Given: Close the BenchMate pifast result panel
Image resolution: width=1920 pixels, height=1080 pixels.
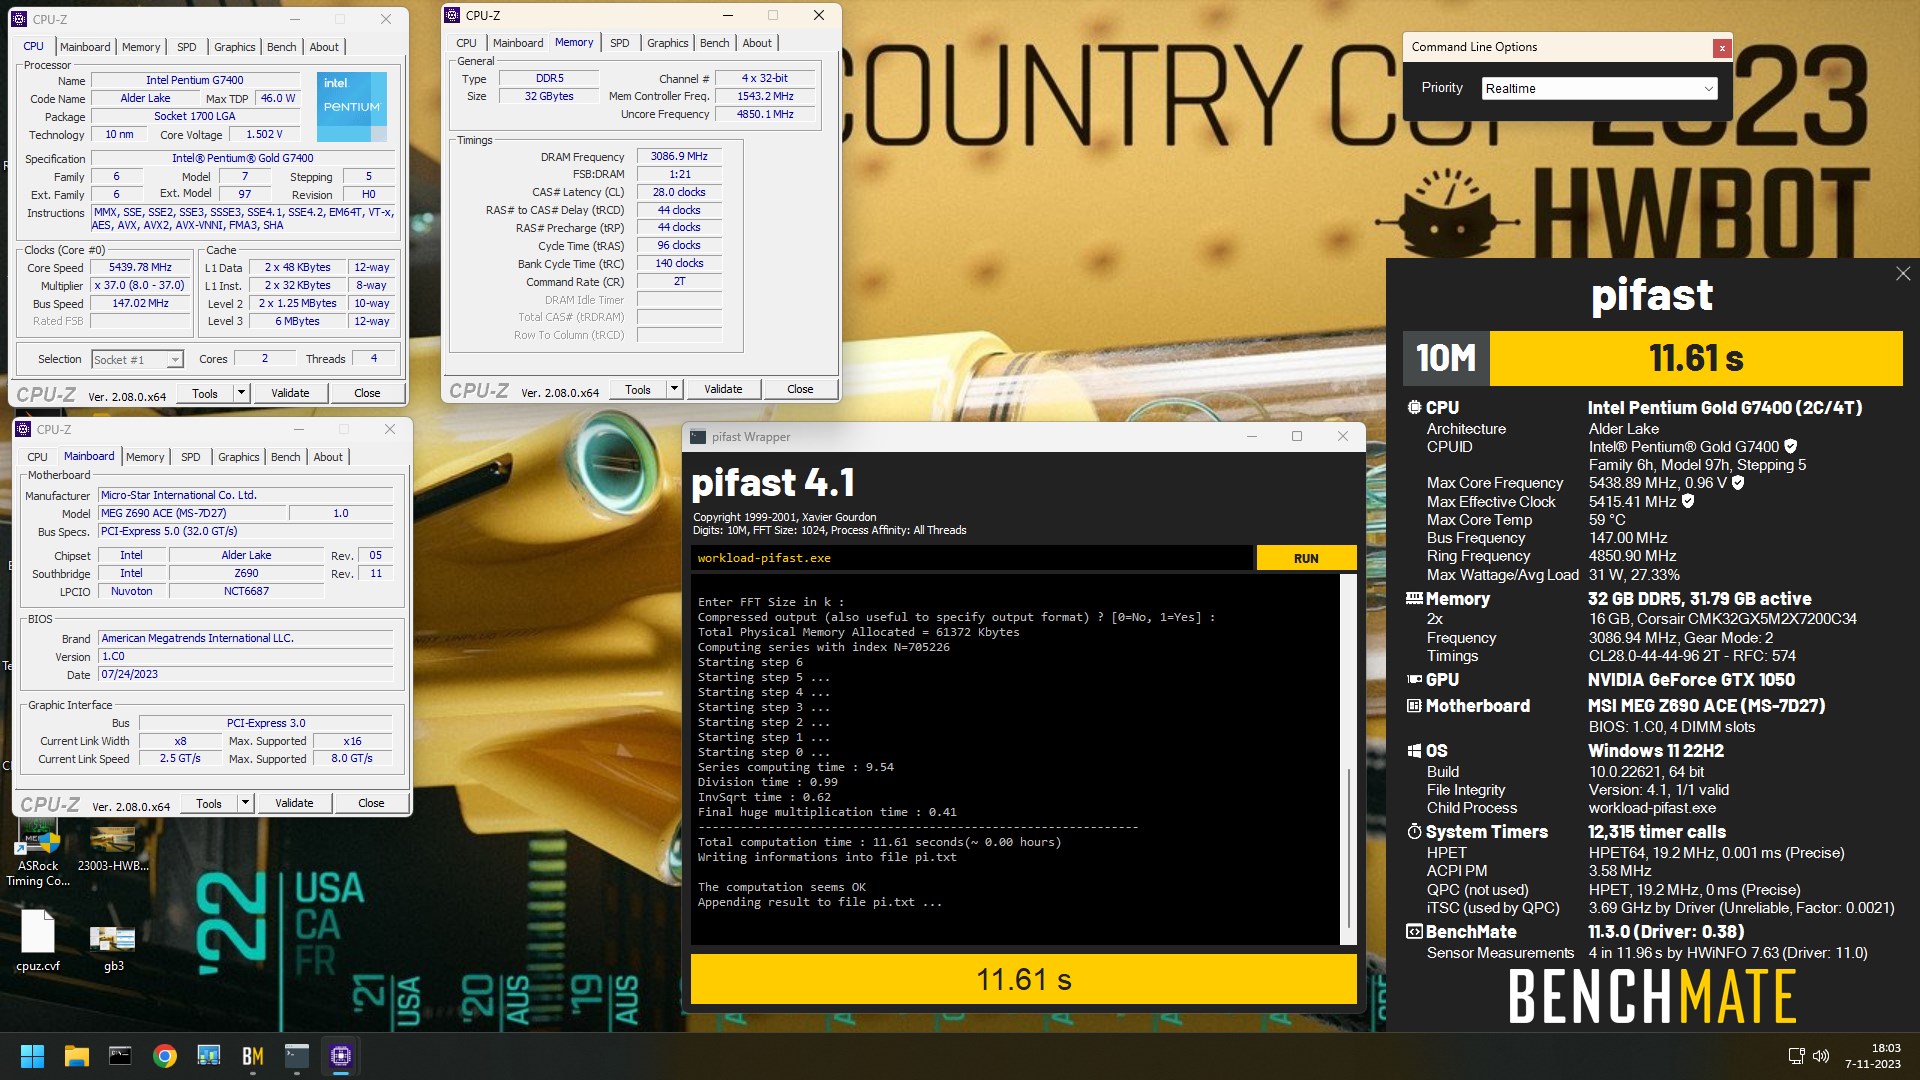Looking at the screenshot, I should pyautogui.click(x=1903, y=274).
